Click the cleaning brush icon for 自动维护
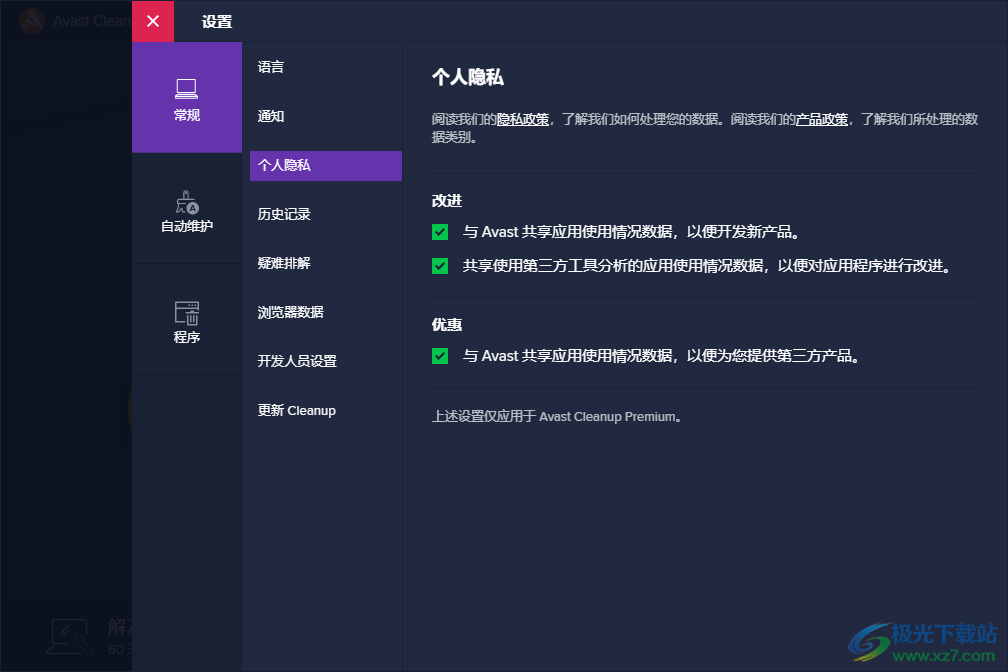The image size is (1008, 672). [186, 202]
